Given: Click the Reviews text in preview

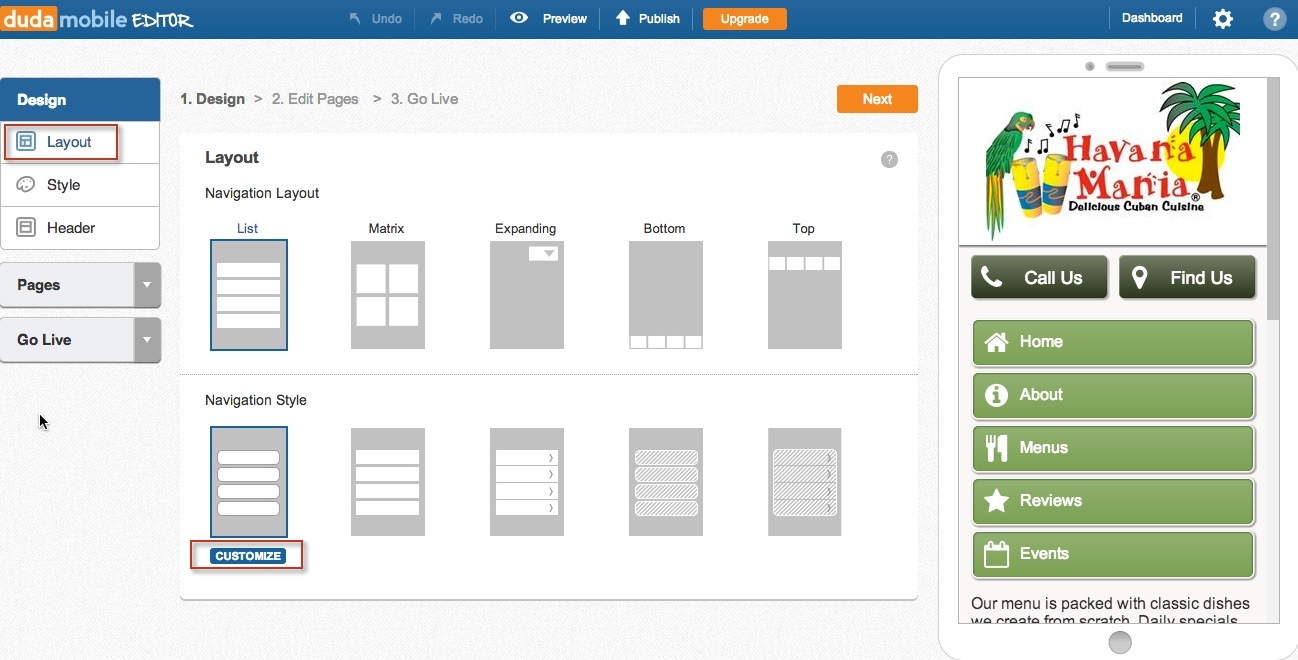Looking at the screenshot, I should (1051, 501).
